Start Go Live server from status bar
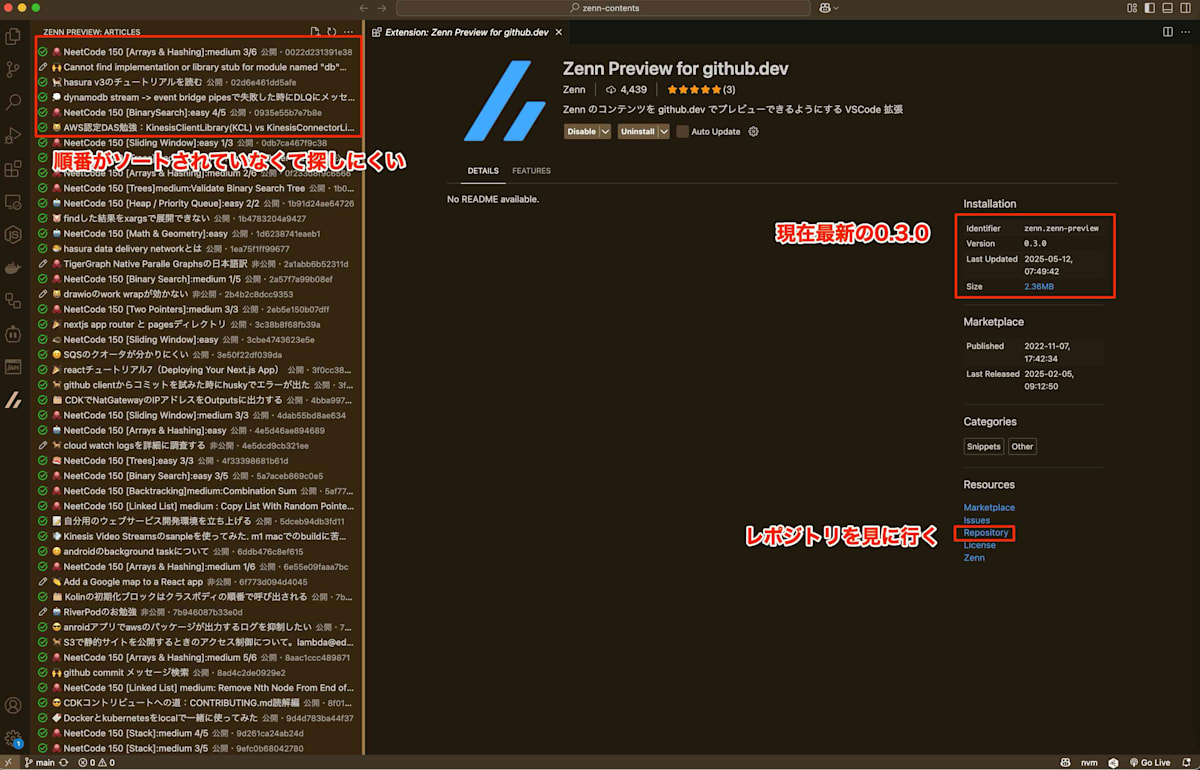Viewport: 1200px width, 770px height. point(1149,762)
